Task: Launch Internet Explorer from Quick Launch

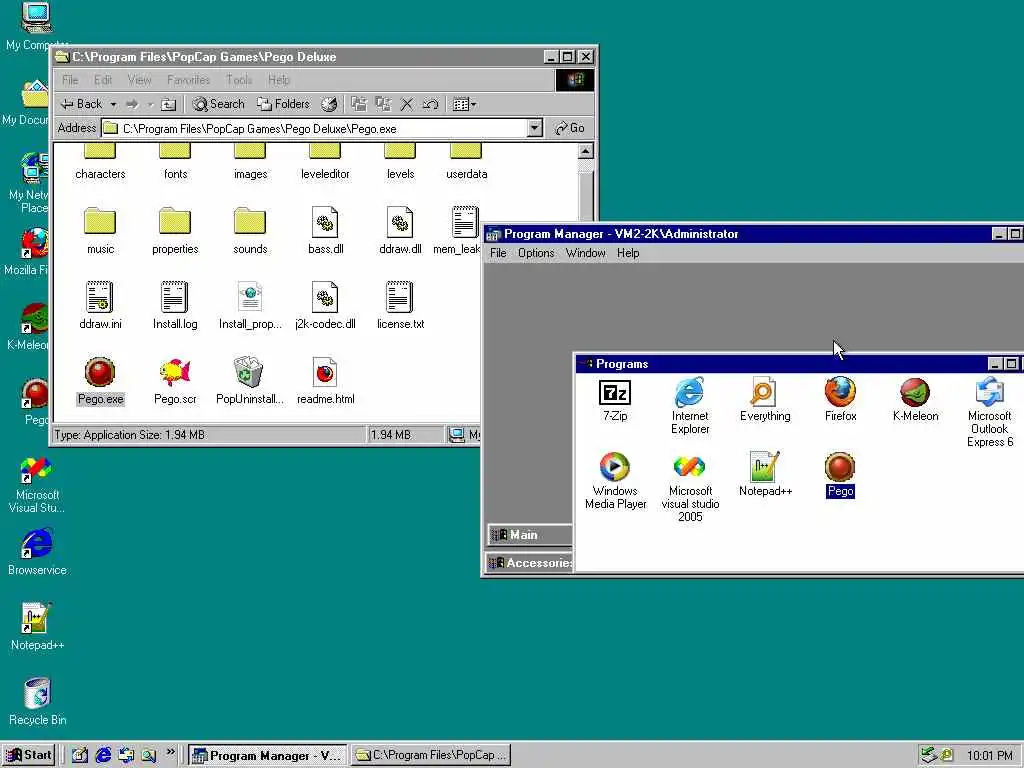Action: pyautogui.click(x=103, y=756)
